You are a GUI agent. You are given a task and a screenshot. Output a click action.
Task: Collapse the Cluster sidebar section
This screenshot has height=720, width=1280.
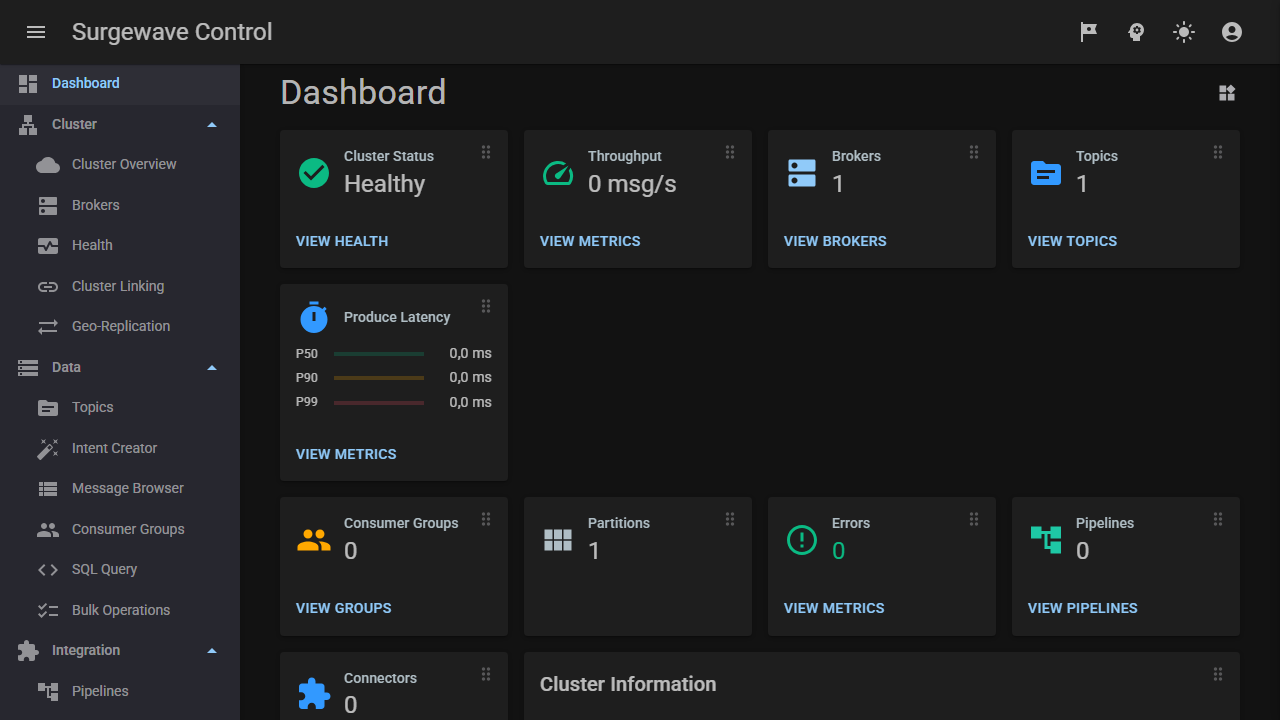click(212, 125)
